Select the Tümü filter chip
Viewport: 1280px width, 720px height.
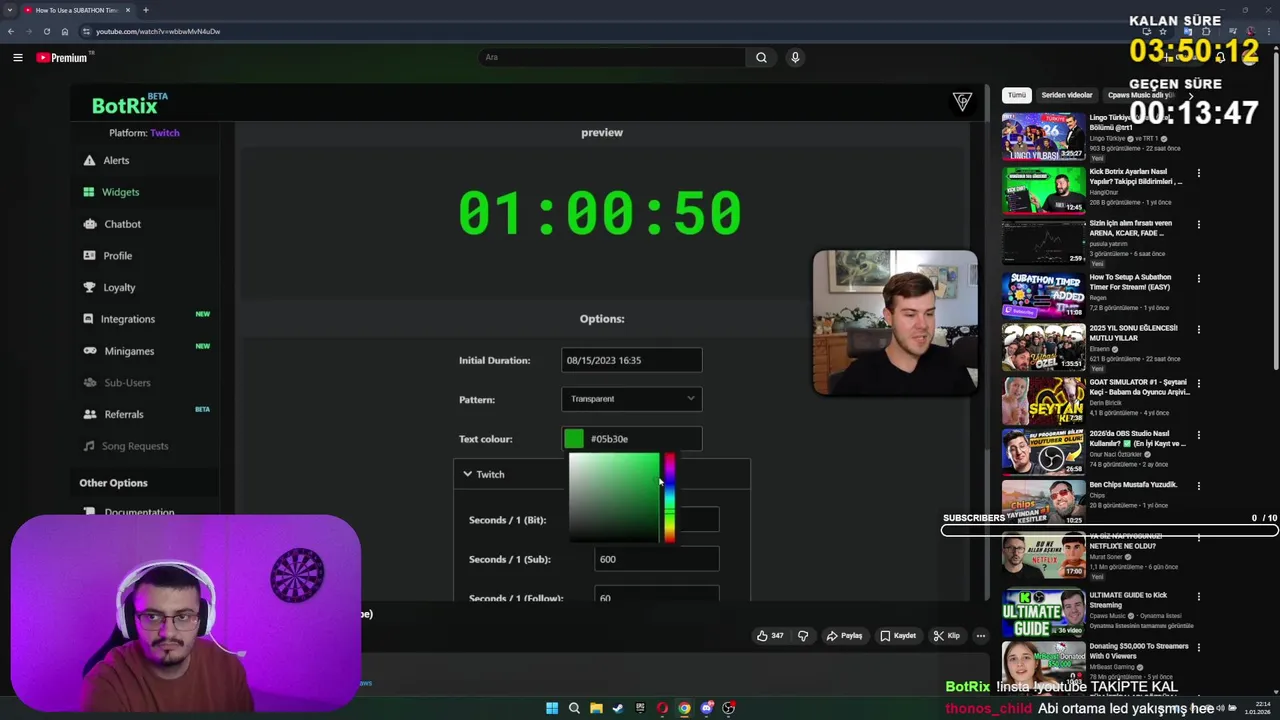click(1017, 95)
